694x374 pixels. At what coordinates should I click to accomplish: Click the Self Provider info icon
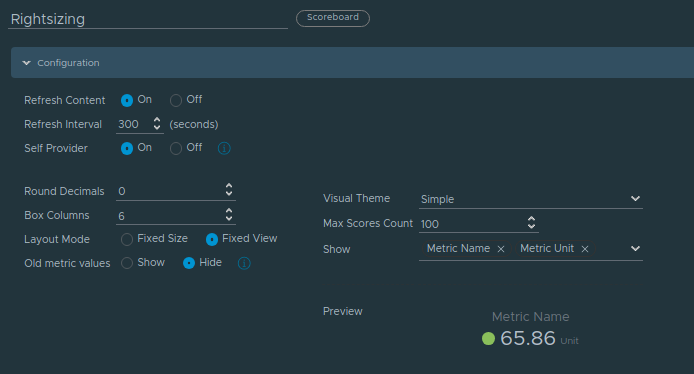coord(224,148)
